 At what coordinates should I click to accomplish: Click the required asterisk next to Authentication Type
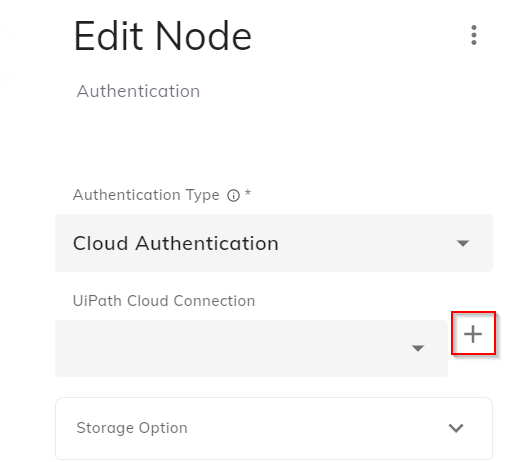(248, 193)
